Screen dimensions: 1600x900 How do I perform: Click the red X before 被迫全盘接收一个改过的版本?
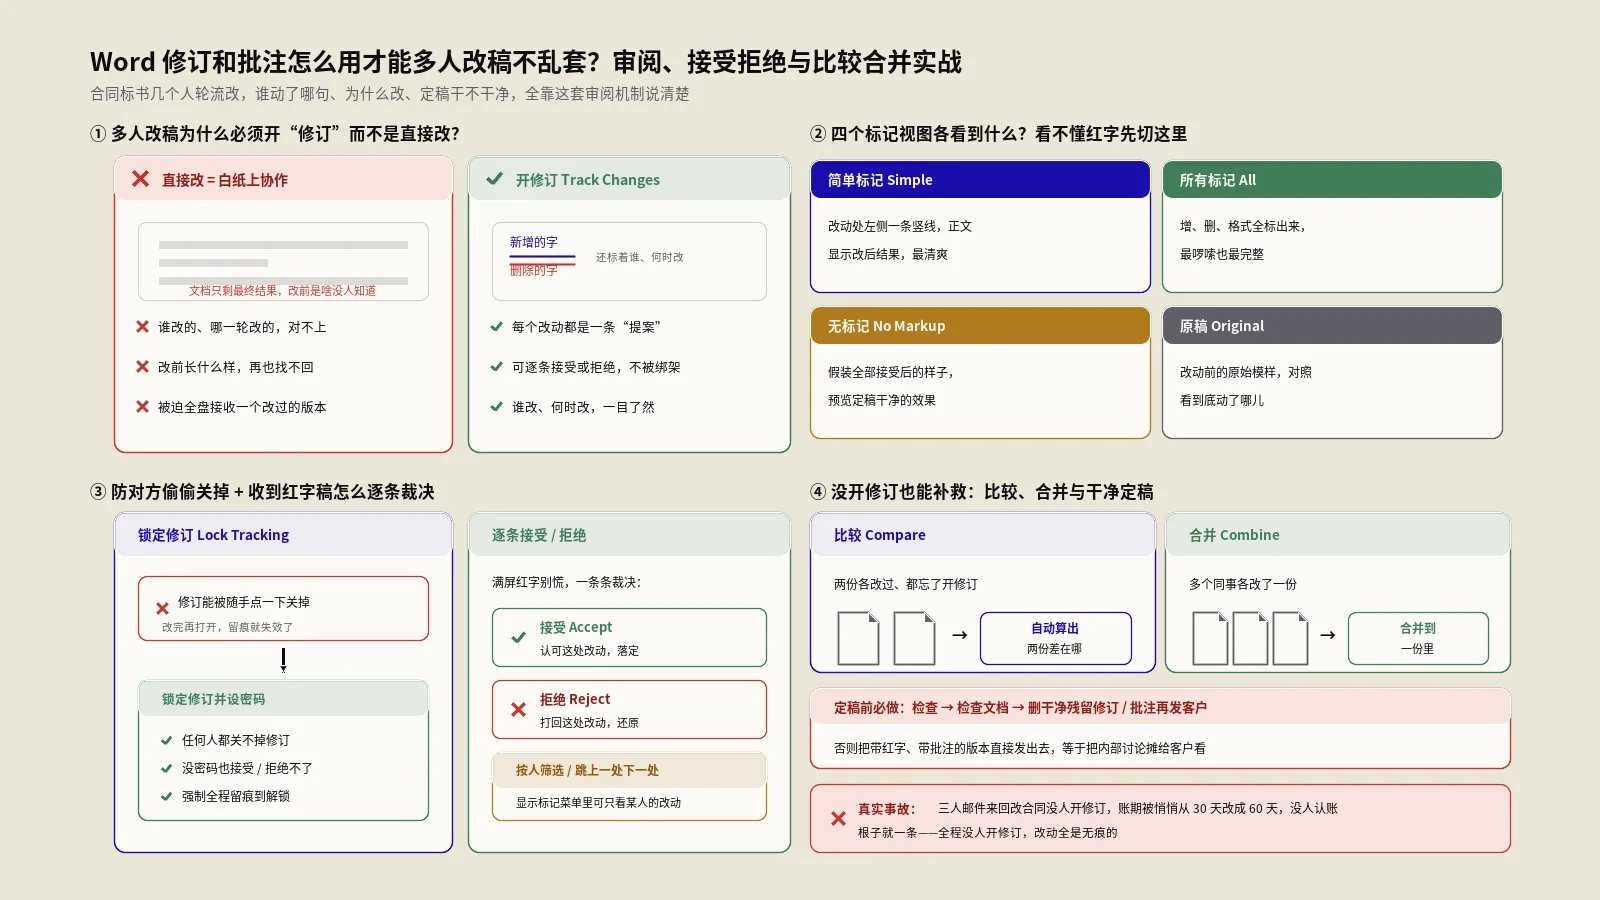142,407
